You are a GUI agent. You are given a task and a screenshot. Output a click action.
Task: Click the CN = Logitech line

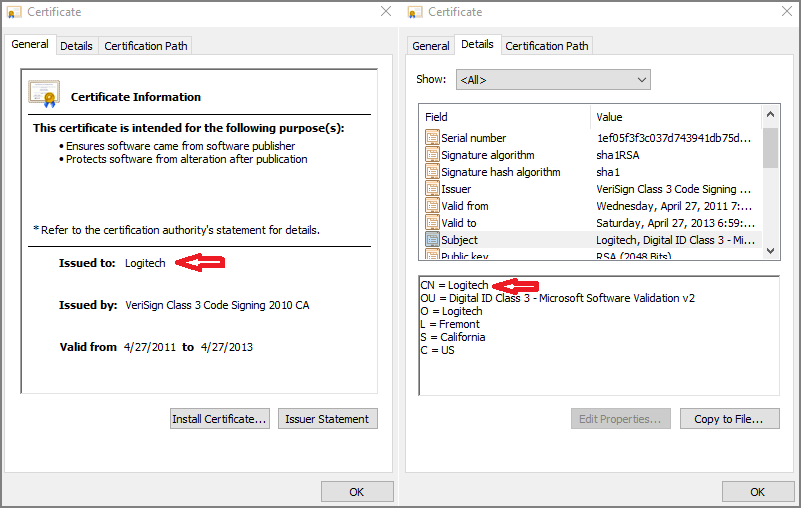coord(454,285)
